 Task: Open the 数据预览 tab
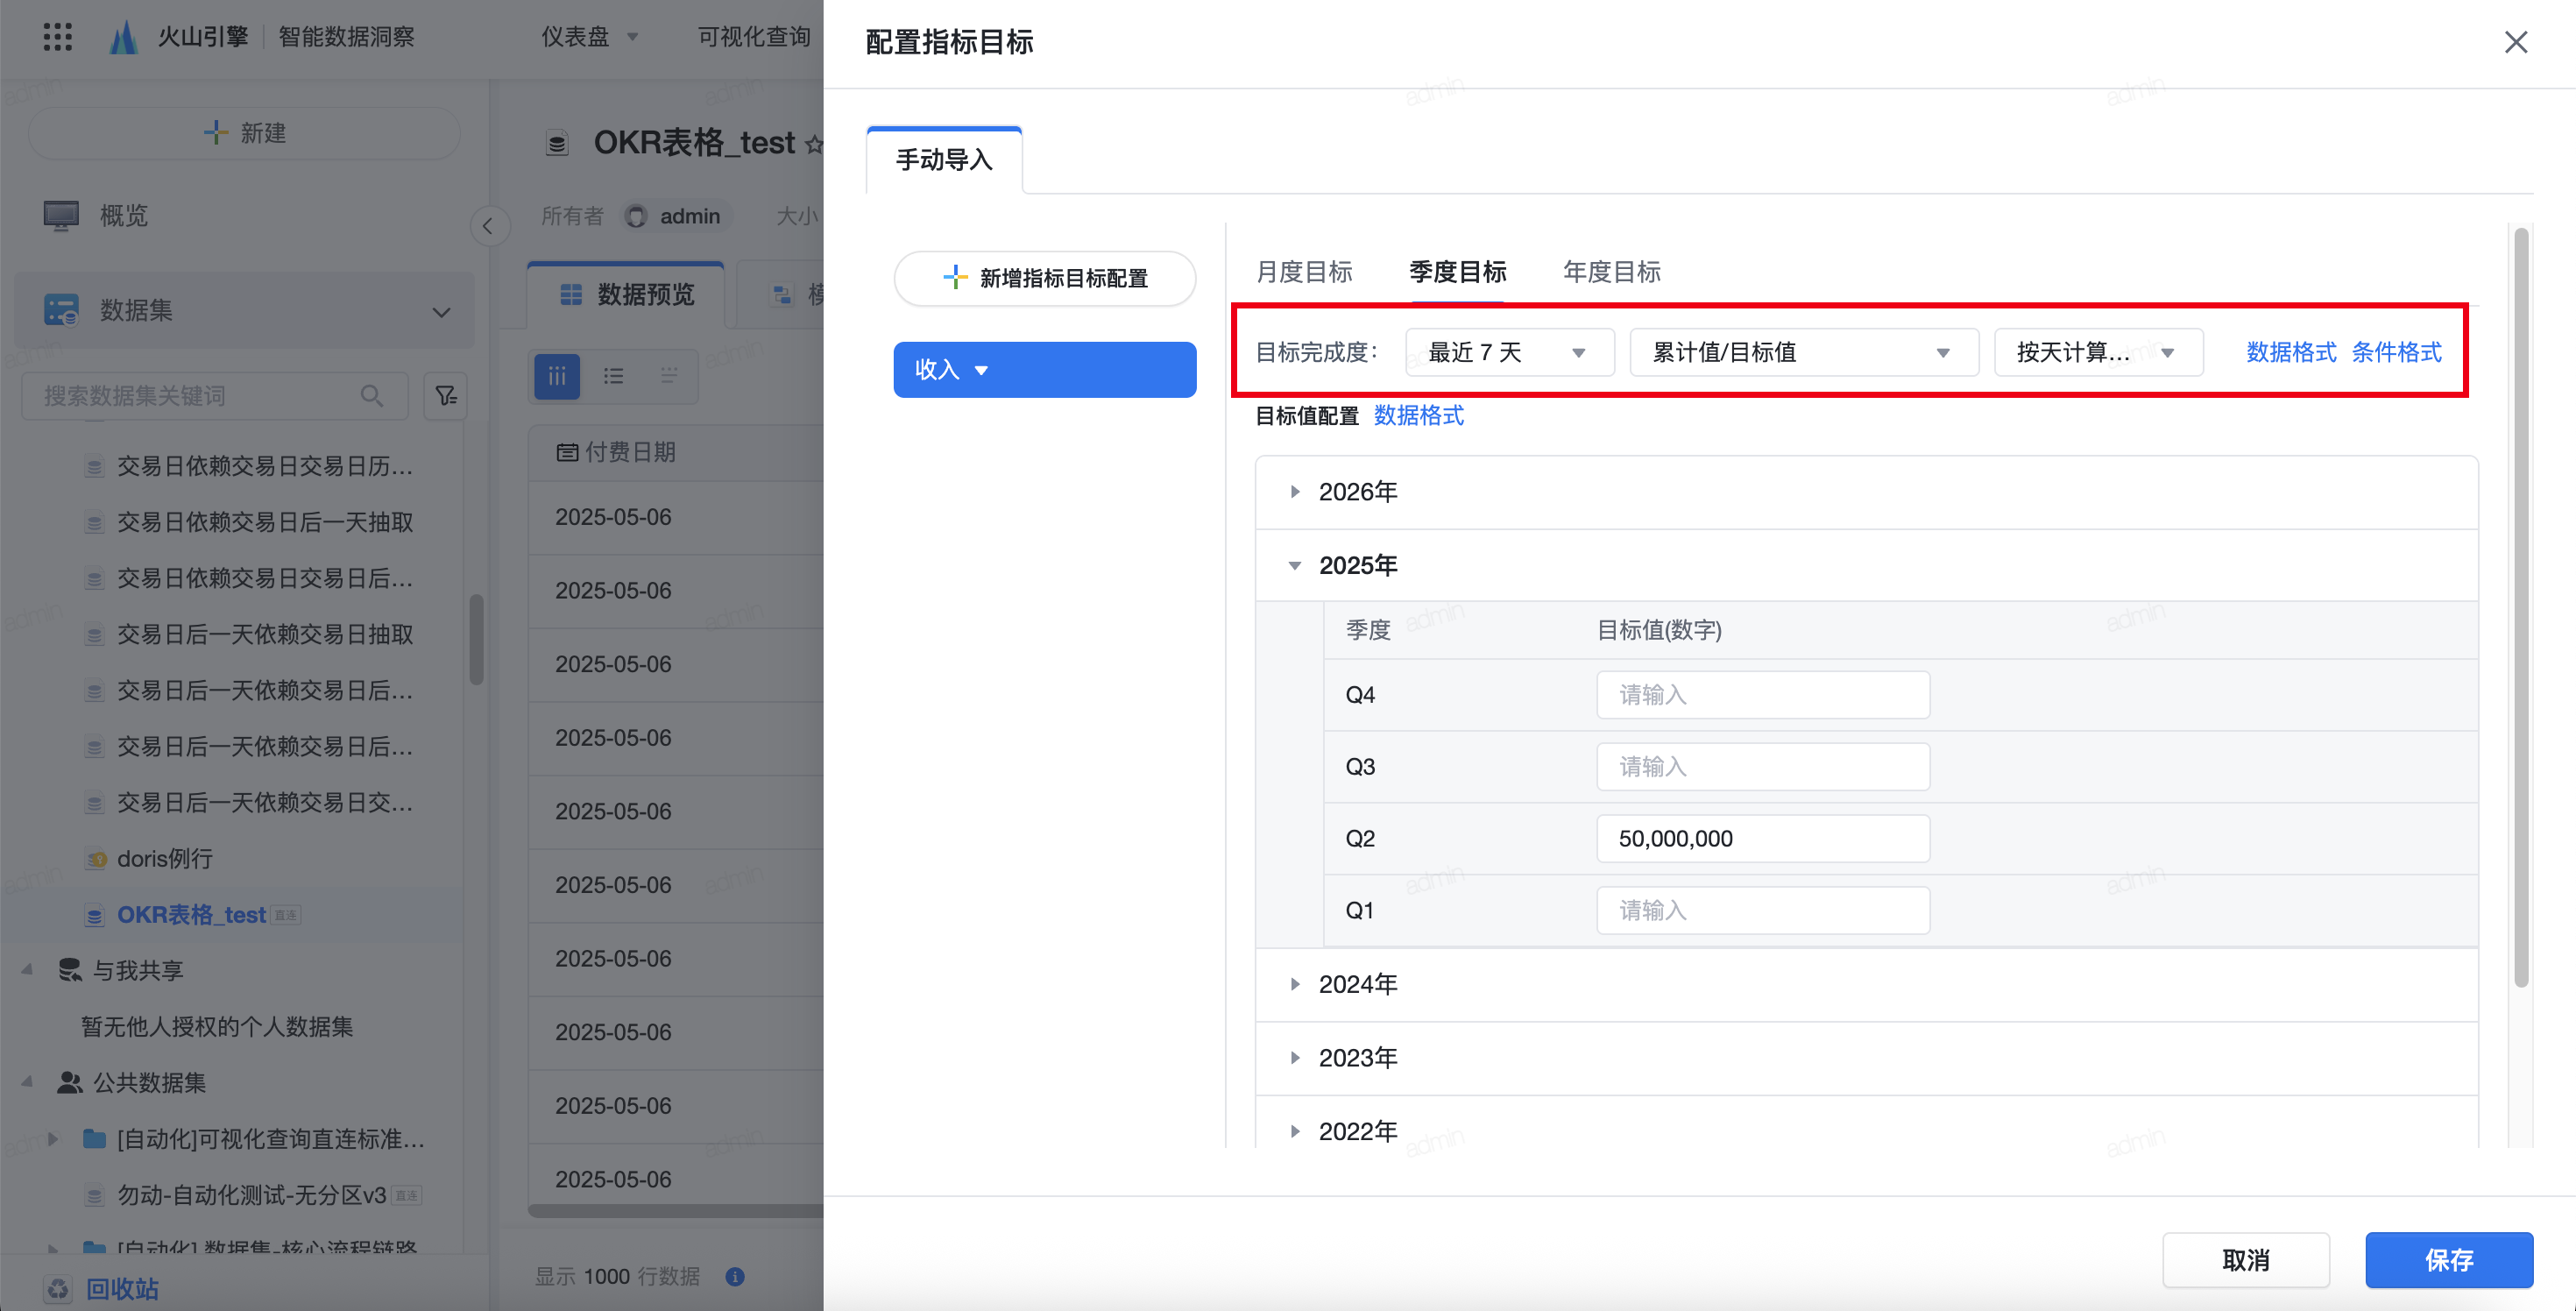point(627,294)
